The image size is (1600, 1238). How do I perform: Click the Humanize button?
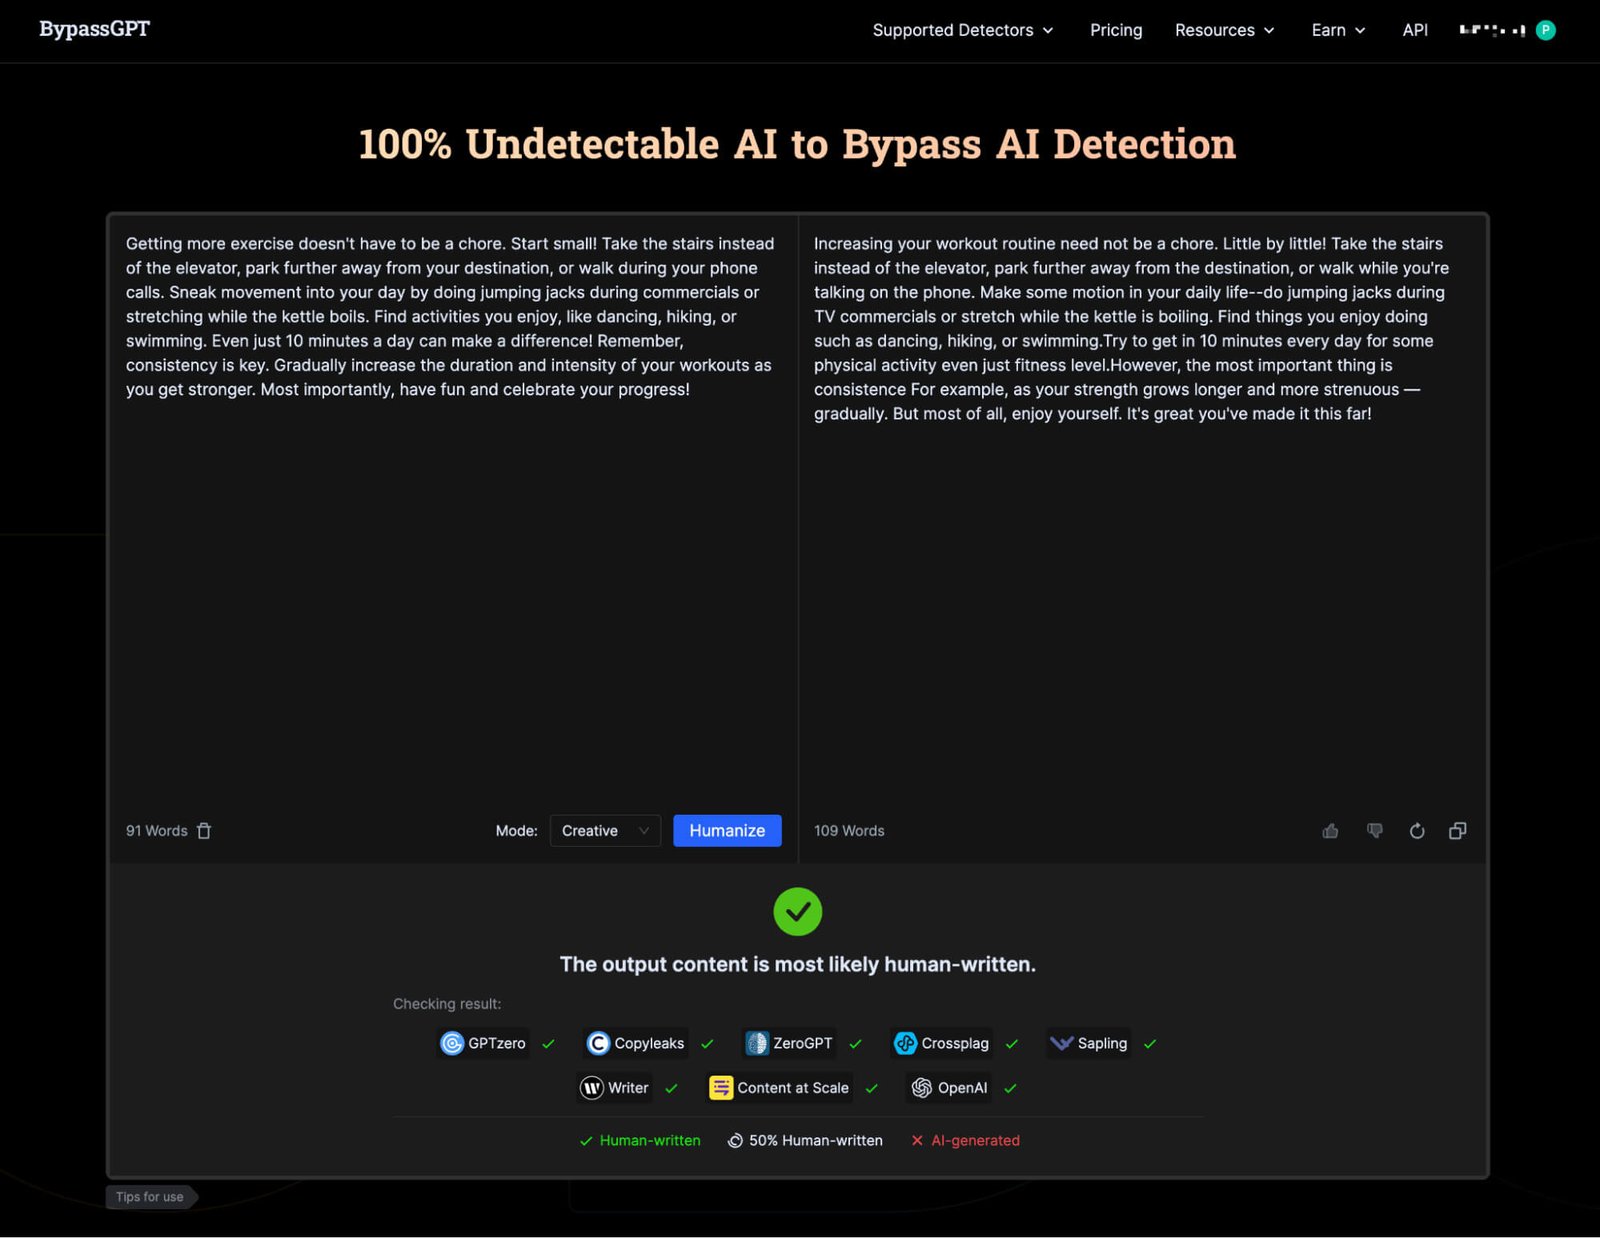point(727,830)
